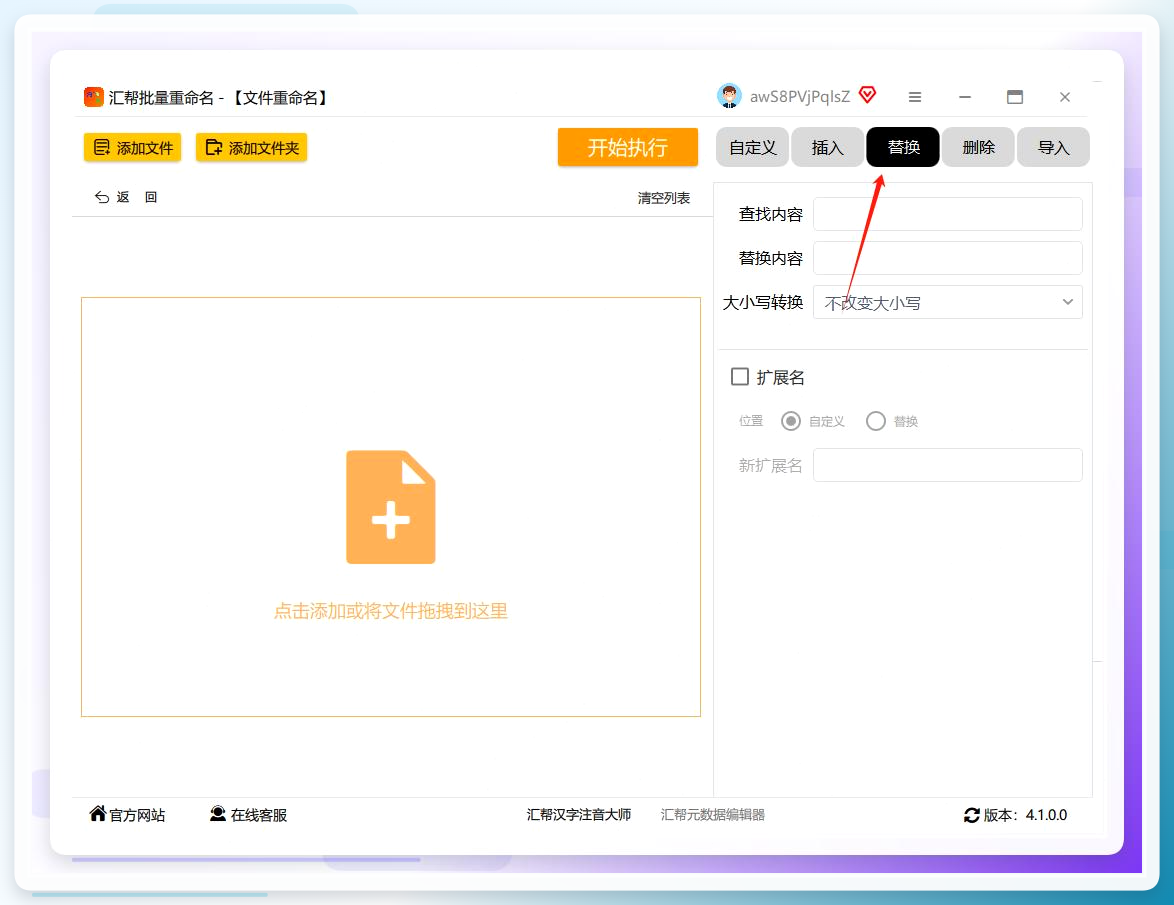Select the 自定义 position radio button
The image size is (1174, 905).
coord(791,421)
